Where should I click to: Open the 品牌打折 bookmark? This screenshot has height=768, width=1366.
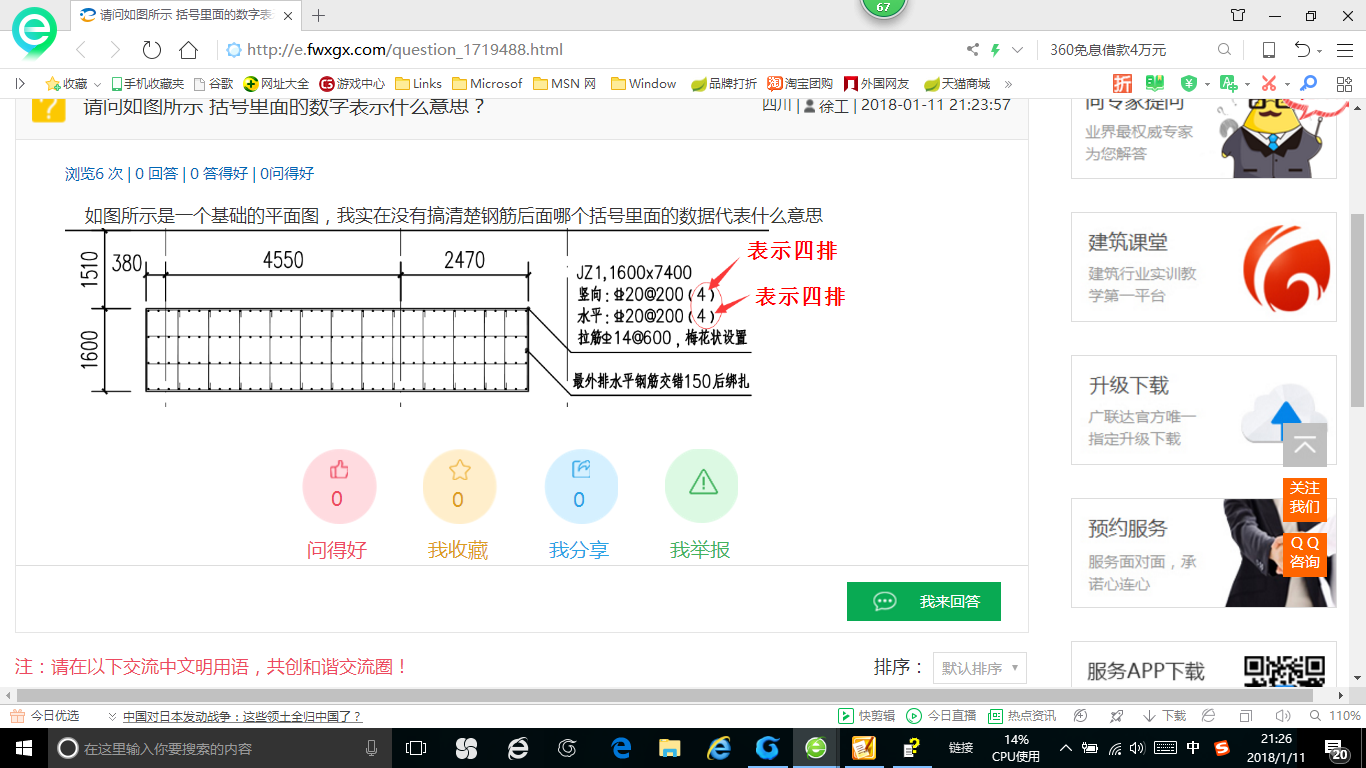click(x=724, y=84)
